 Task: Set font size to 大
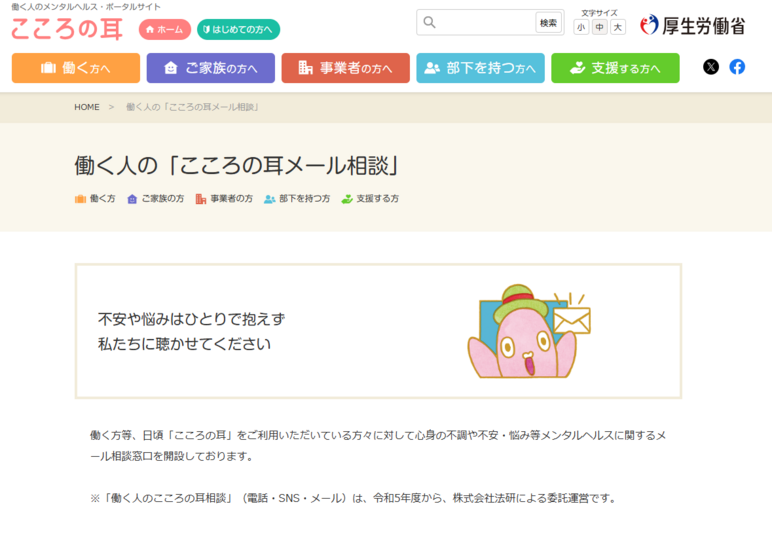click(x=617, y=27)
